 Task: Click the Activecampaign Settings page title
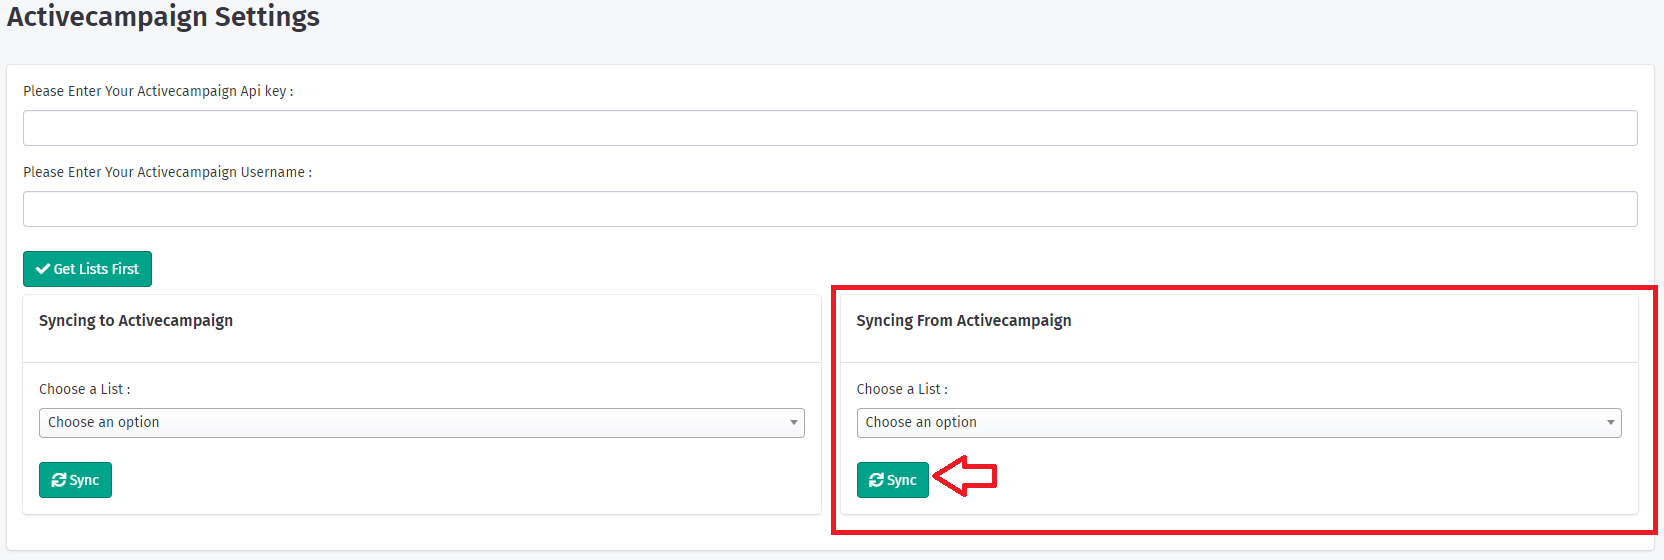[163, 17]
